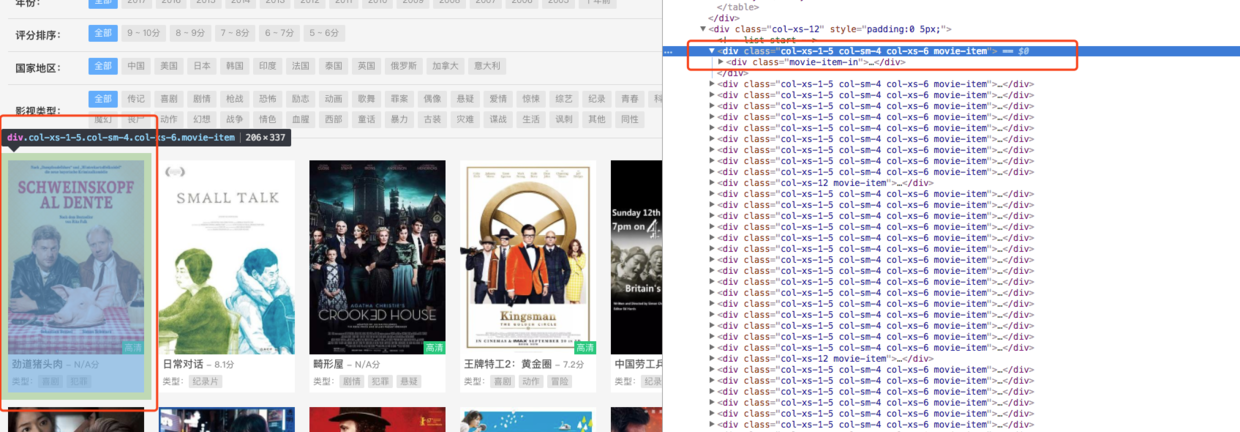Click the 高清 badge on Kingsman poster
This screenshot has height=432, width=1240.
tap(585, 348)
